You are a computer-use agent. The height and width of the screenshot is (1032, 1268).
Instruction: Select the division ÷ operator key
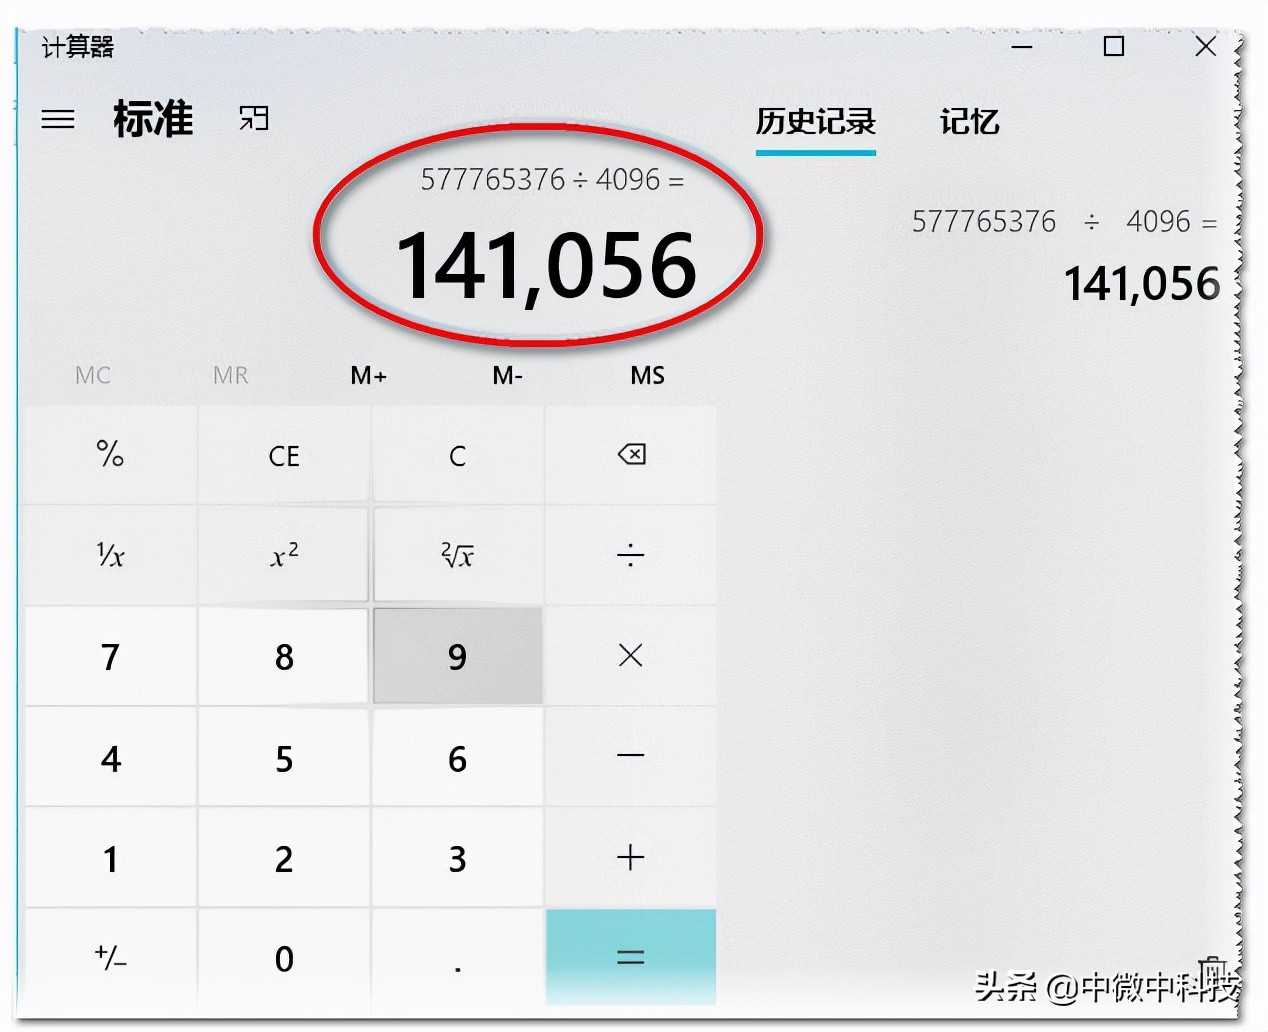click(x=630, y=555)
